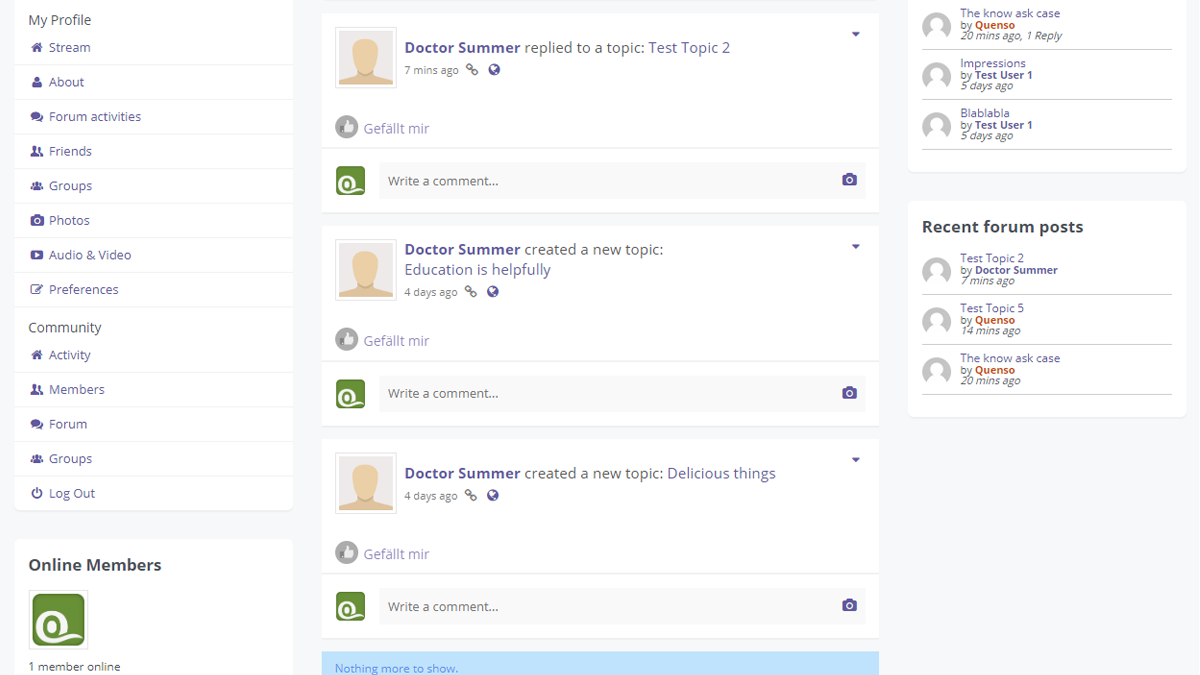Click globe icon on Delicious things post

click(493, 495)
